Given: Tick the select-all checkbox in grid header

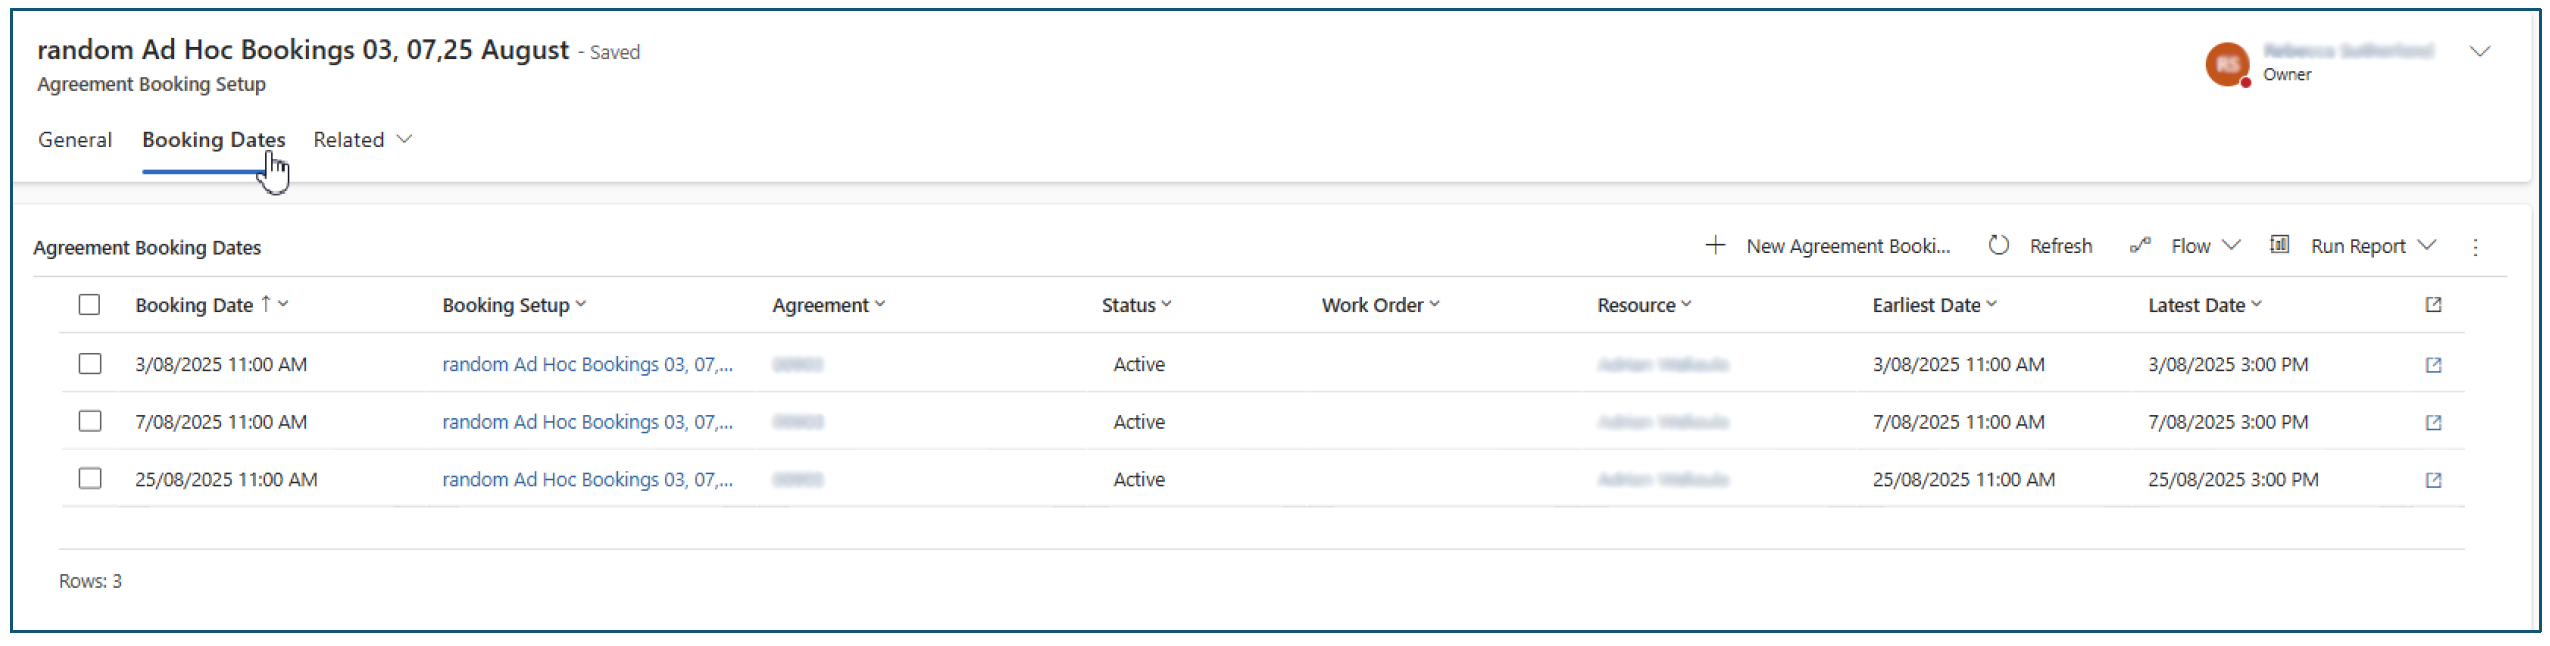Looking at the screenshot, I should pos(90,304).
